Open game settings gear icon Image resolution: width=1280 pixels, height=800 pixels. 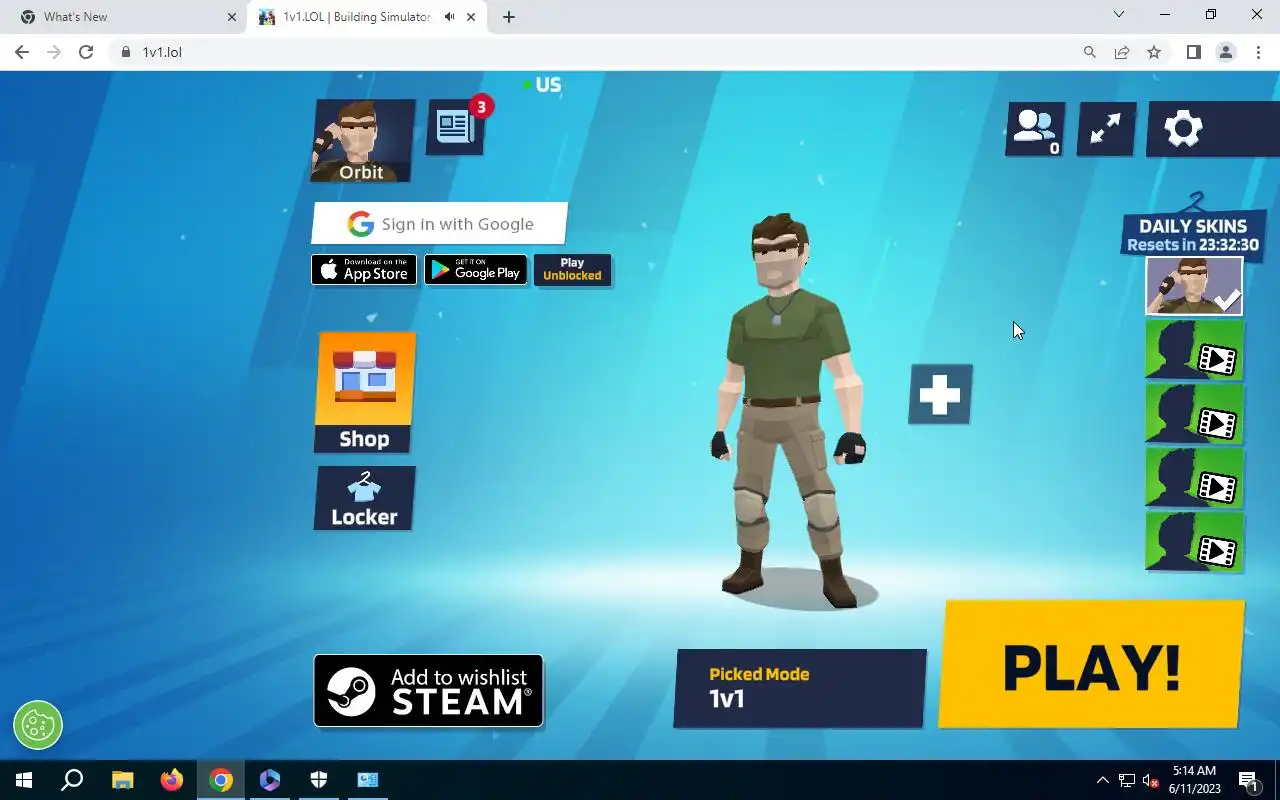tap(1183, 129)
